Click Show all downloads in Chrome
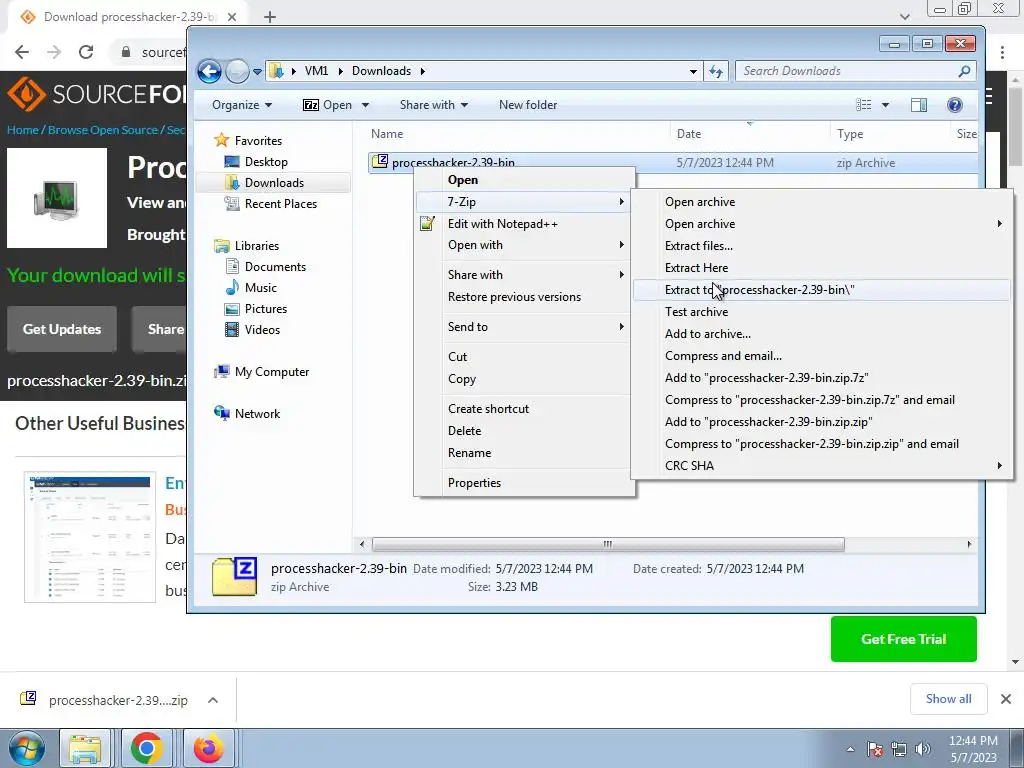Screen dimensions: 1024x768 coord(948,699)
